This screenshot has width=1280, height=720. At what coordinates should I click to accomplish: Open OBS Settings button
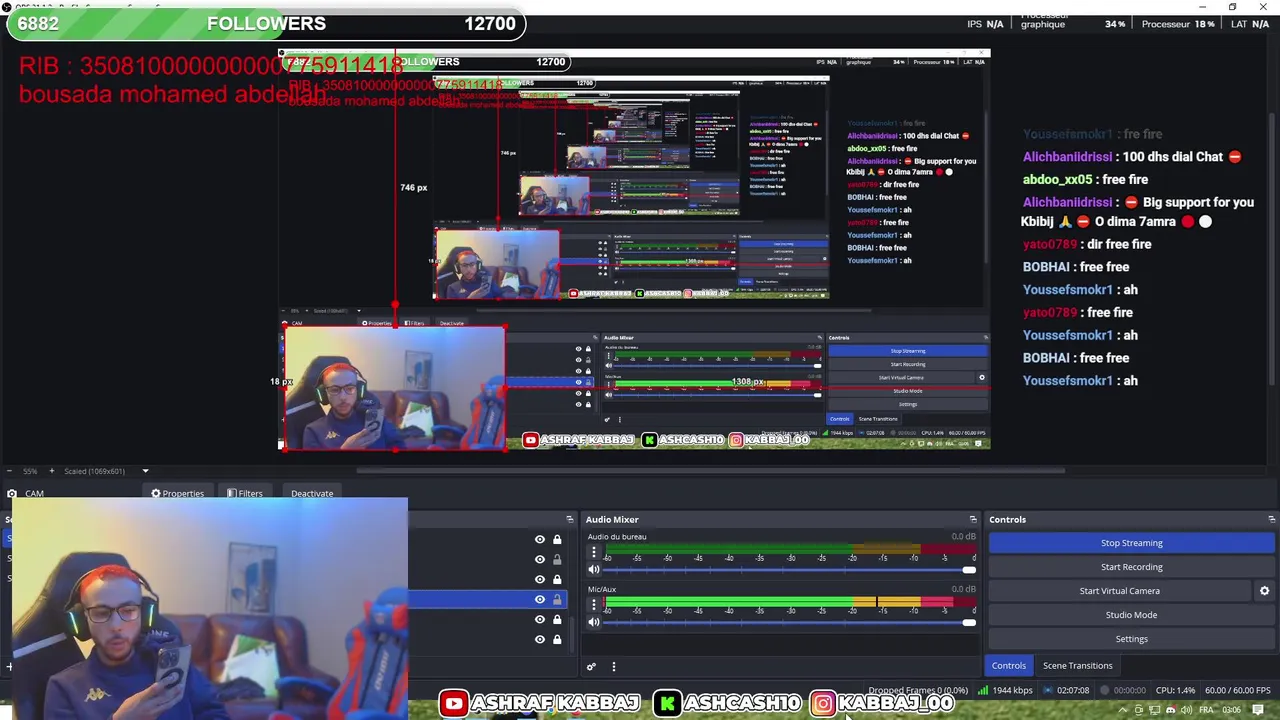(x=1131, y=639)
